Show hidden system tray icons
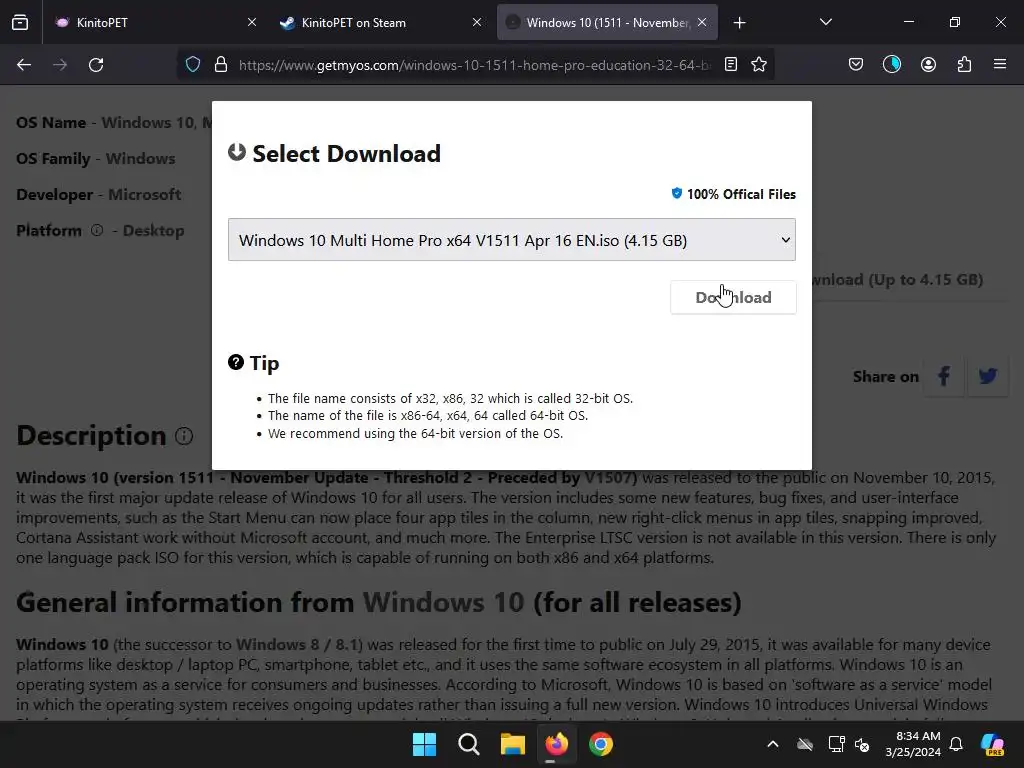The height and width of the screenshot is (768, 1024). 773,744
